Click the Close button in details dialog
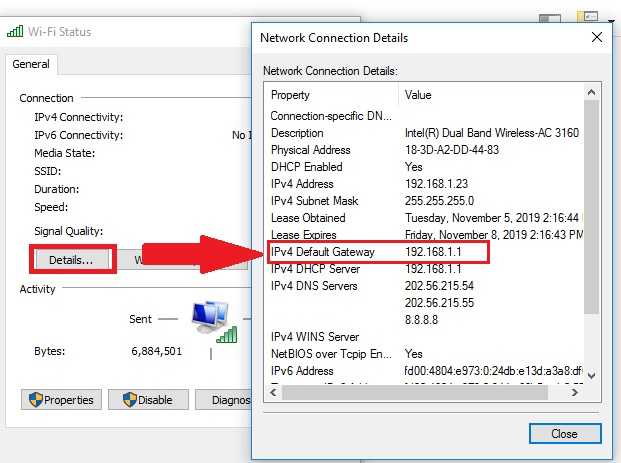This screenshot has width=621, height=463. click(x=565, y=434)
